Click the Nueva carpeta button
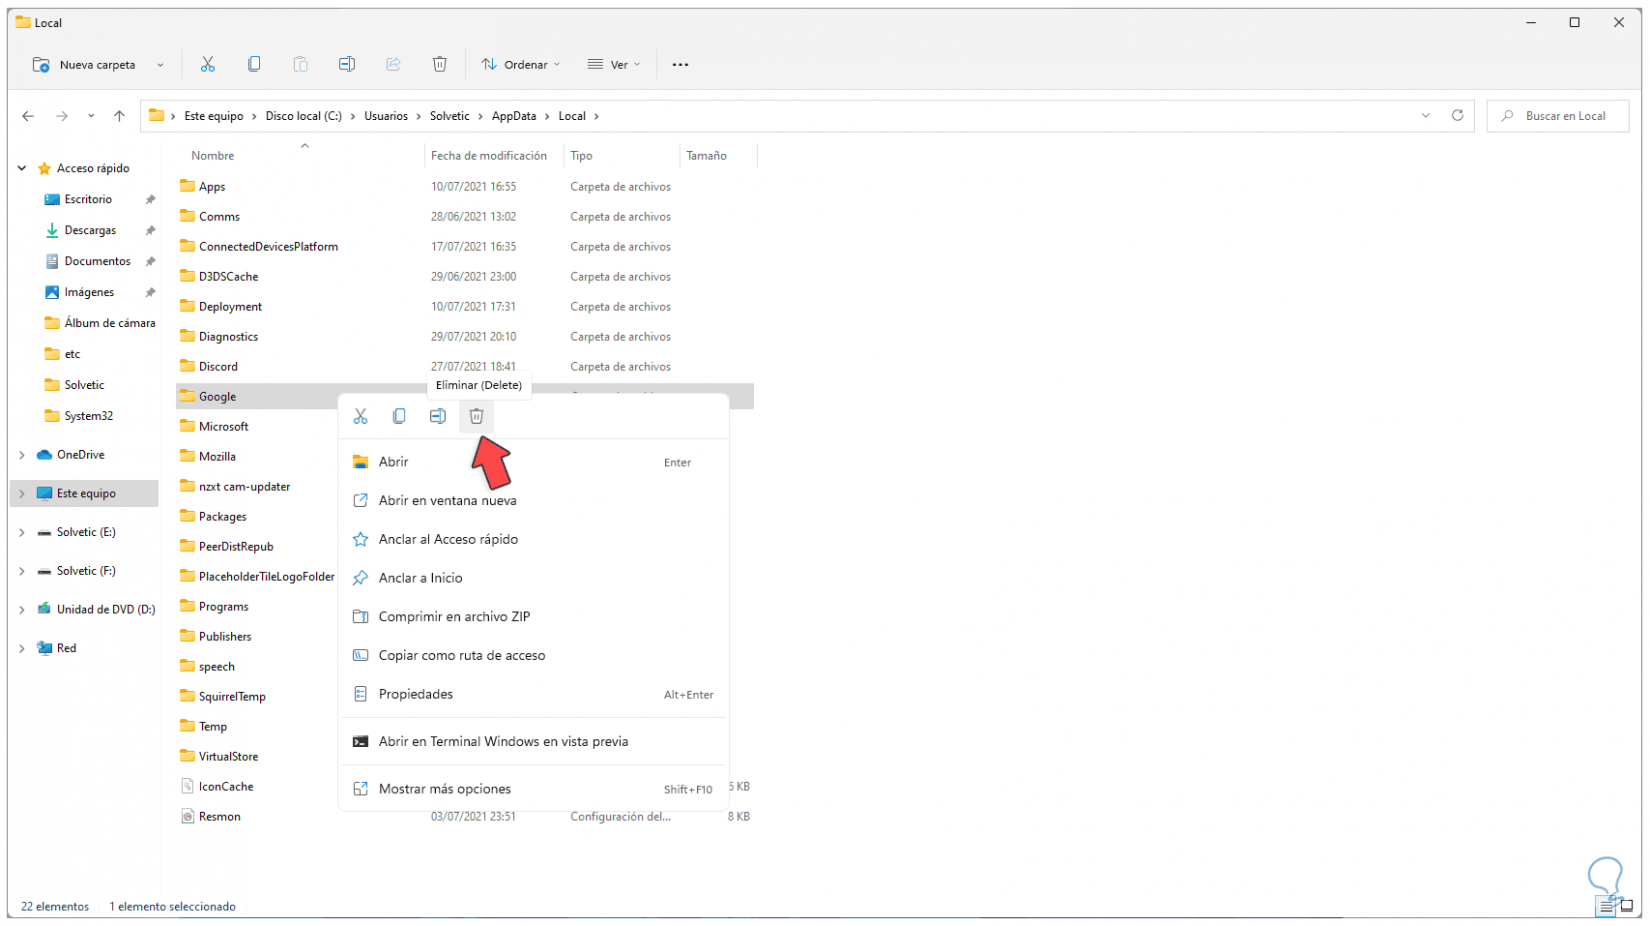The width and height of the screenshot is (1650, 926). point(85,65)
